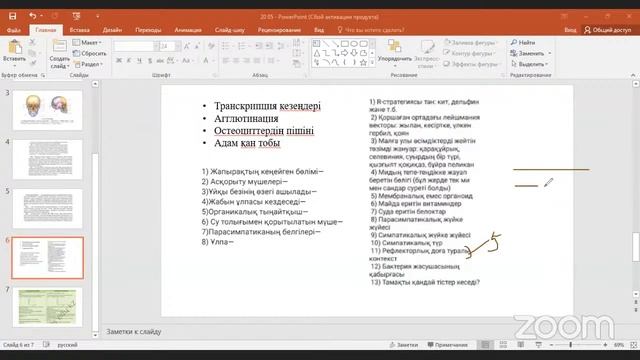Click the Вход sign-in link
The height and width of the screenshot is (360, 640).
pos(570,30)
